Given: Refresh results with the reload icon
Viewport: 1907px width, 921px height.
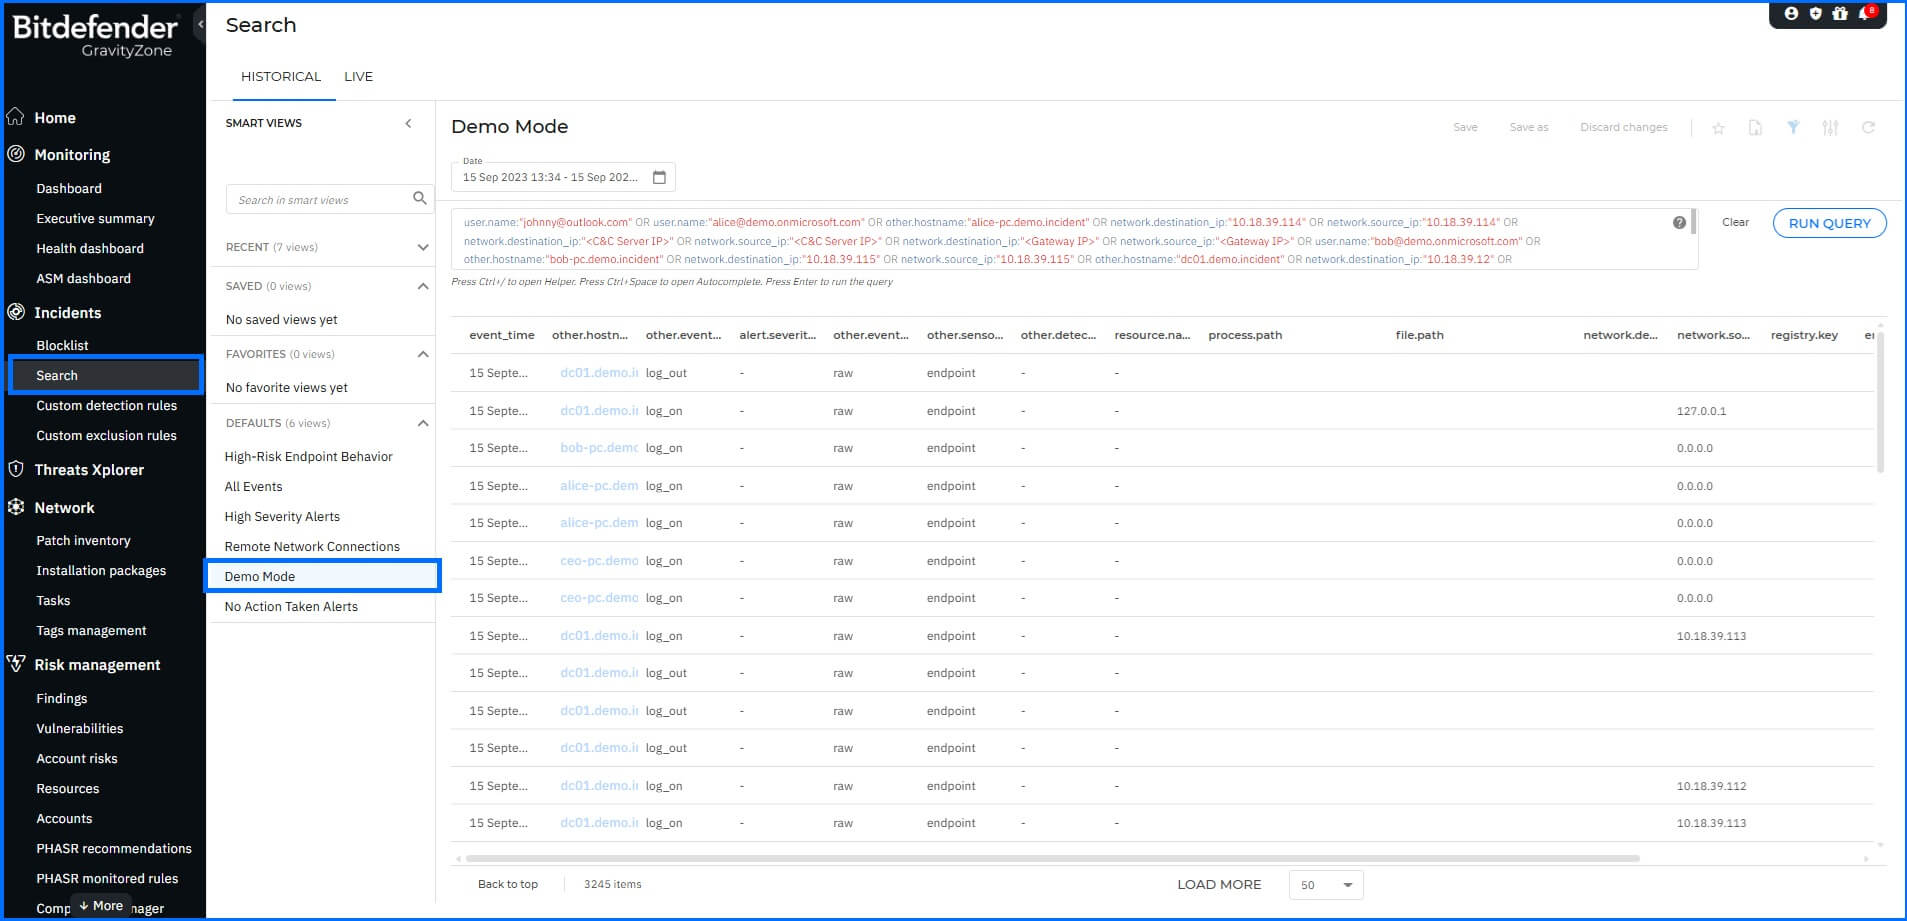Looking at the screenshot, I should tap(1869, 127).
